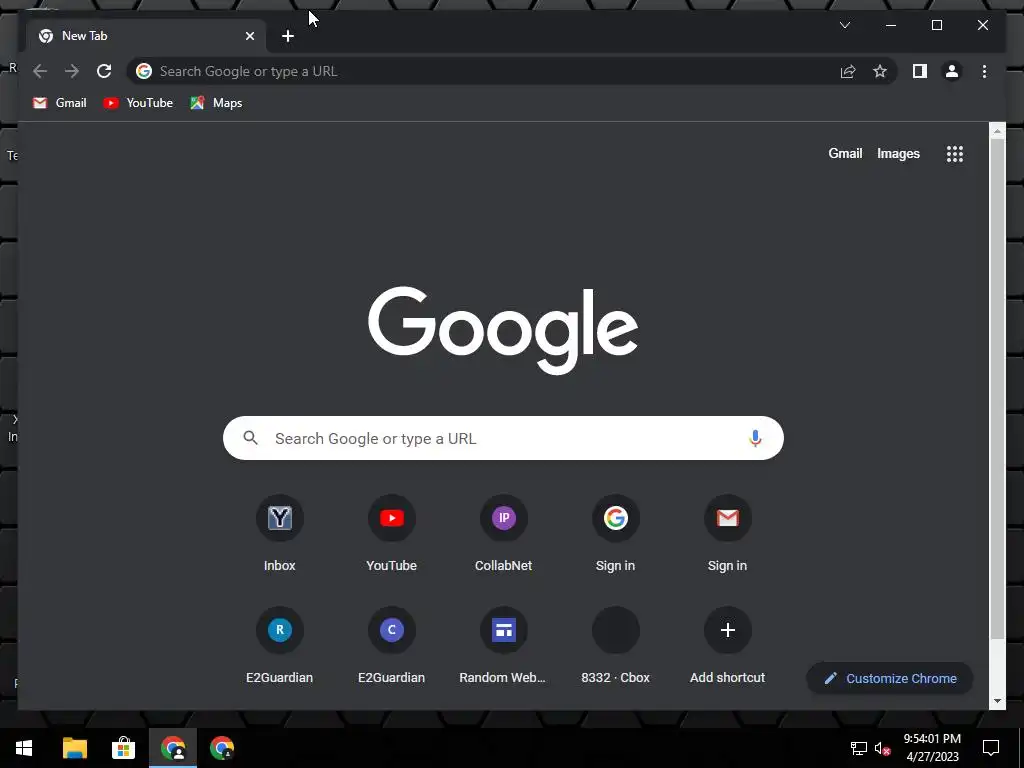The image size is (1024, 768).
Task: Click the Images link at top right
Action: (898, 153)
